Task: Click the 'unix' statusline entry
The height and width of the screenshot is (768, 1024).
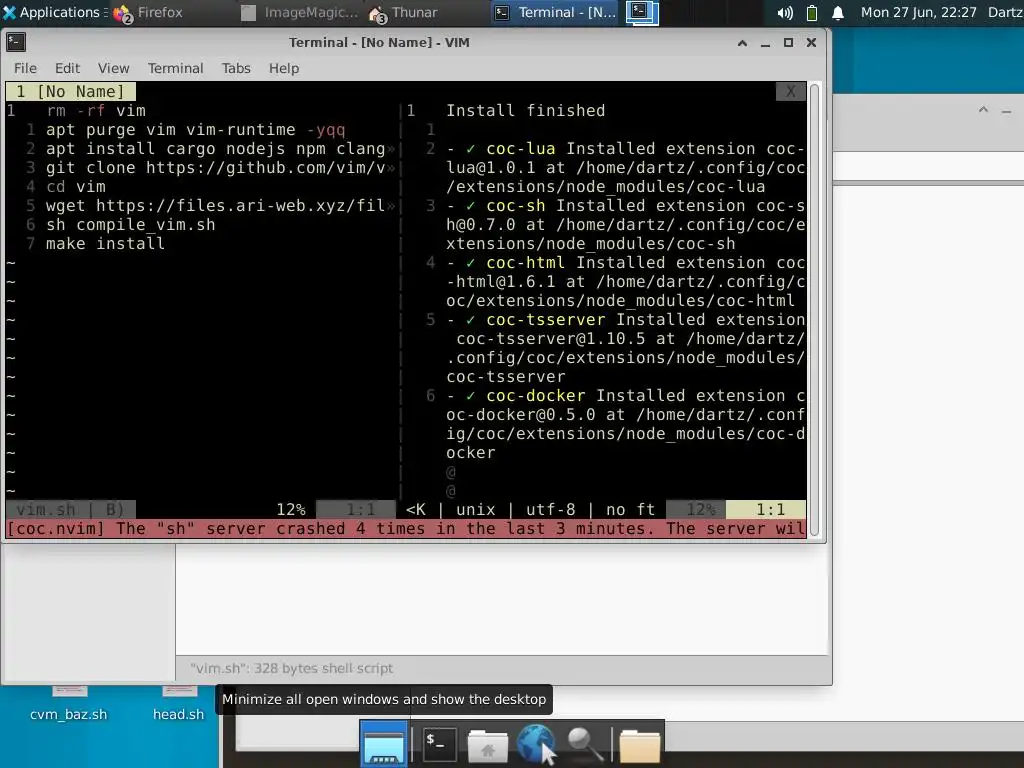Action: pyautogui.click(x=475, y=509)
